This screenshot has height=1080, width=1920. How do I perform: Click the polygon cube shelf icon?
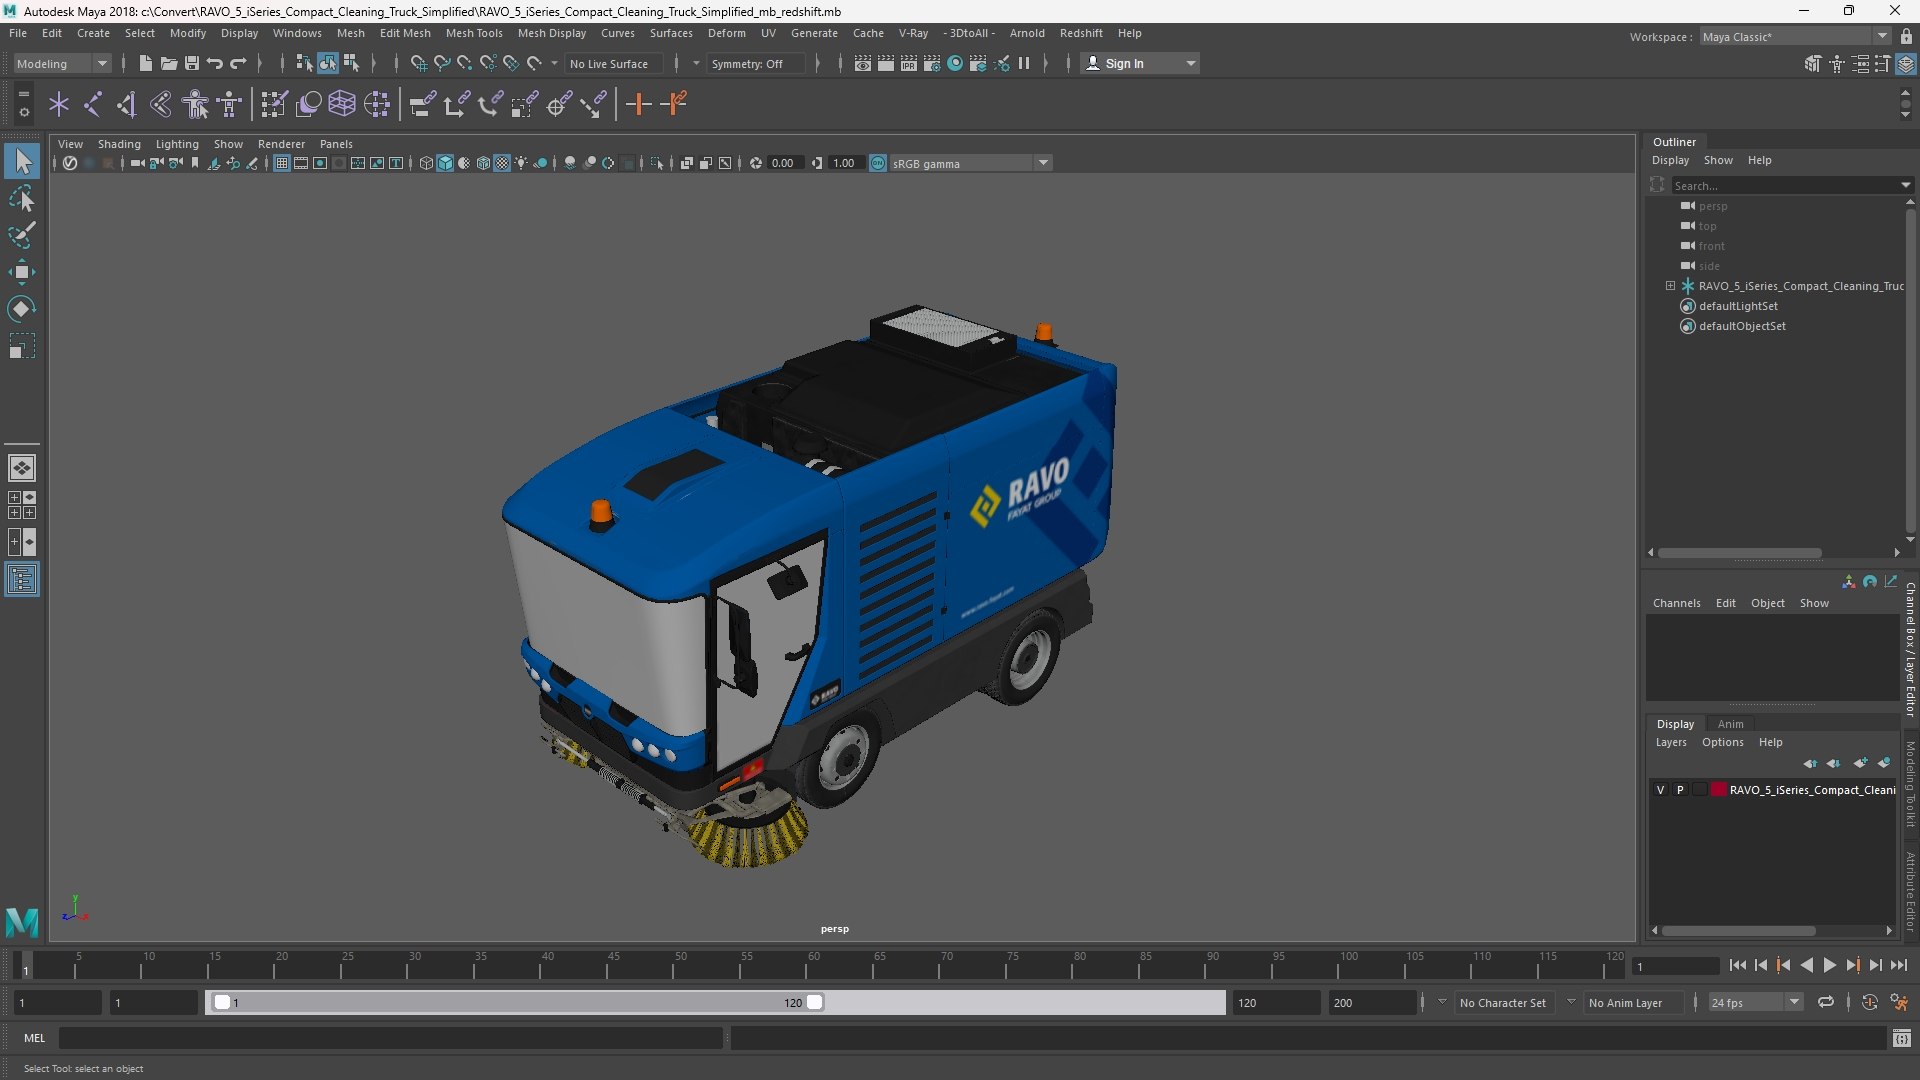click(342, 104)
